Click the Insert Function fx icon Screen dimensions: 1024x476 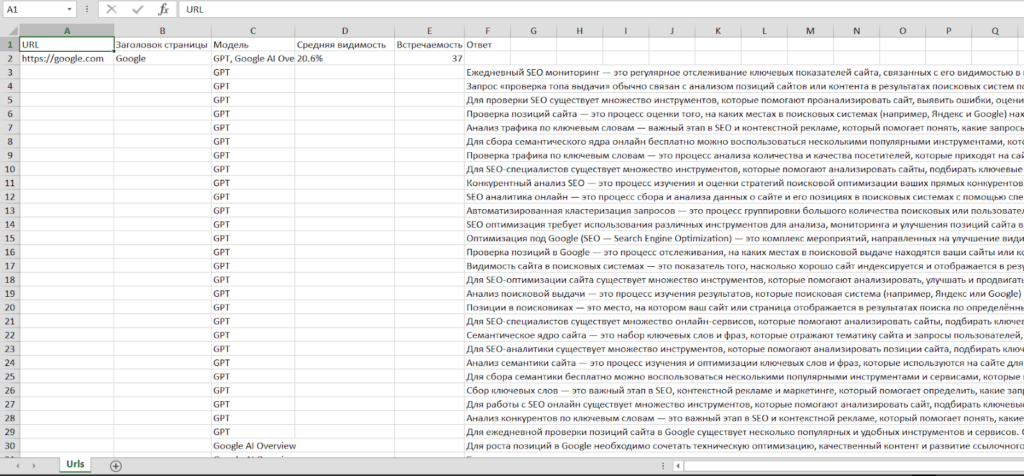(164, 9)
